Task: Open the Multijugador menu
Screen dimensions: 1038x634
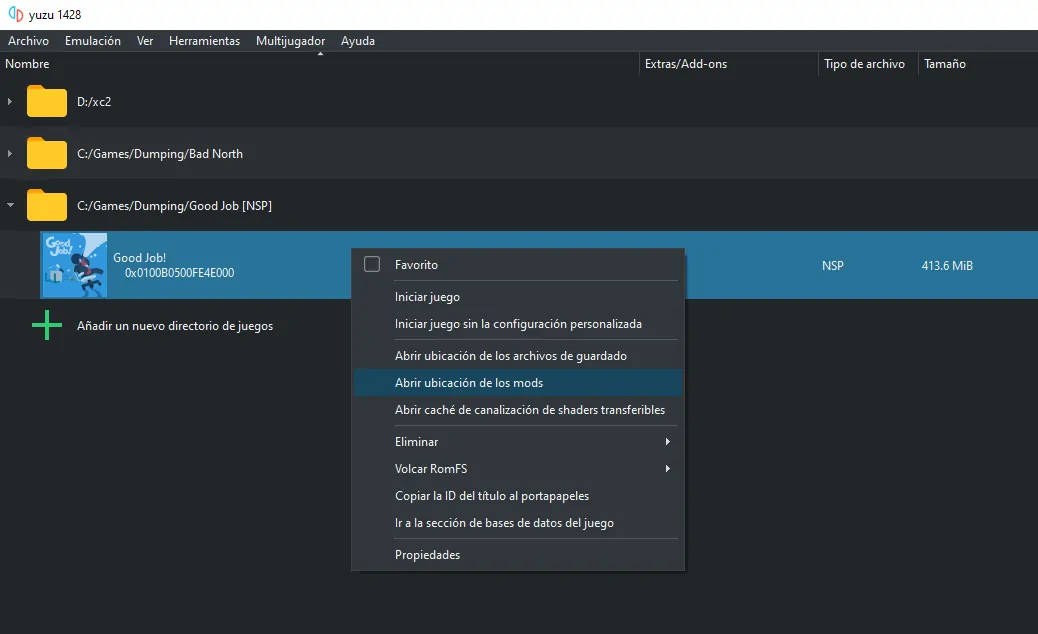Action: click(290, 41)
